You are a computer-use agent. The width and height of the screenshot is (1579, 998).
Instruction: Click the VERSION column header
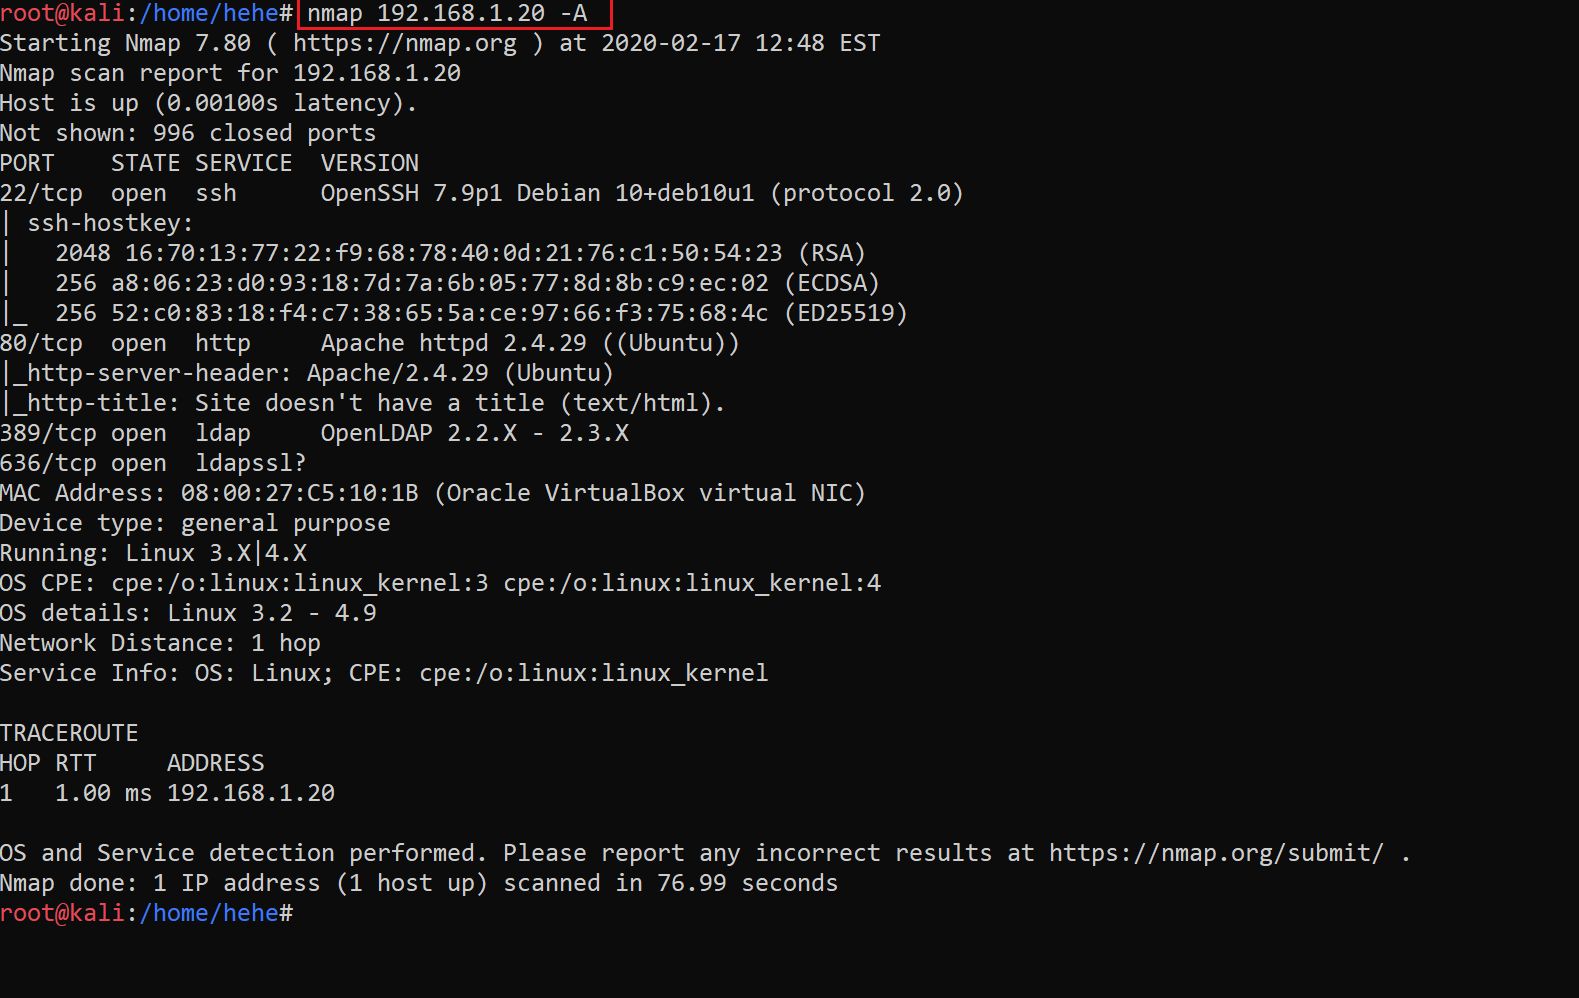(369, 163)
